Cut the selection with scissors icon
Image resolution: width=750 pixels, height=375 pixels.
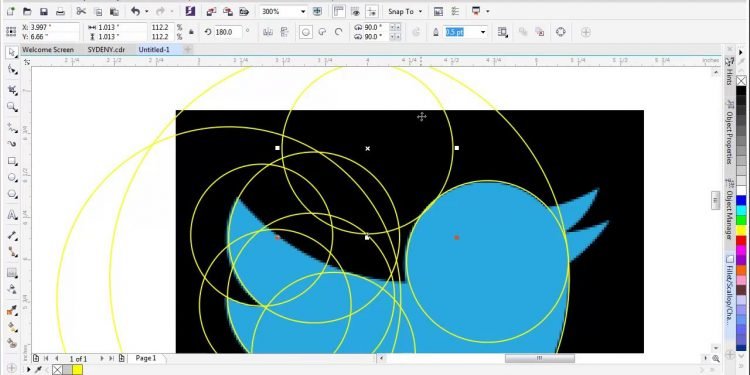[x=81, y=11]
